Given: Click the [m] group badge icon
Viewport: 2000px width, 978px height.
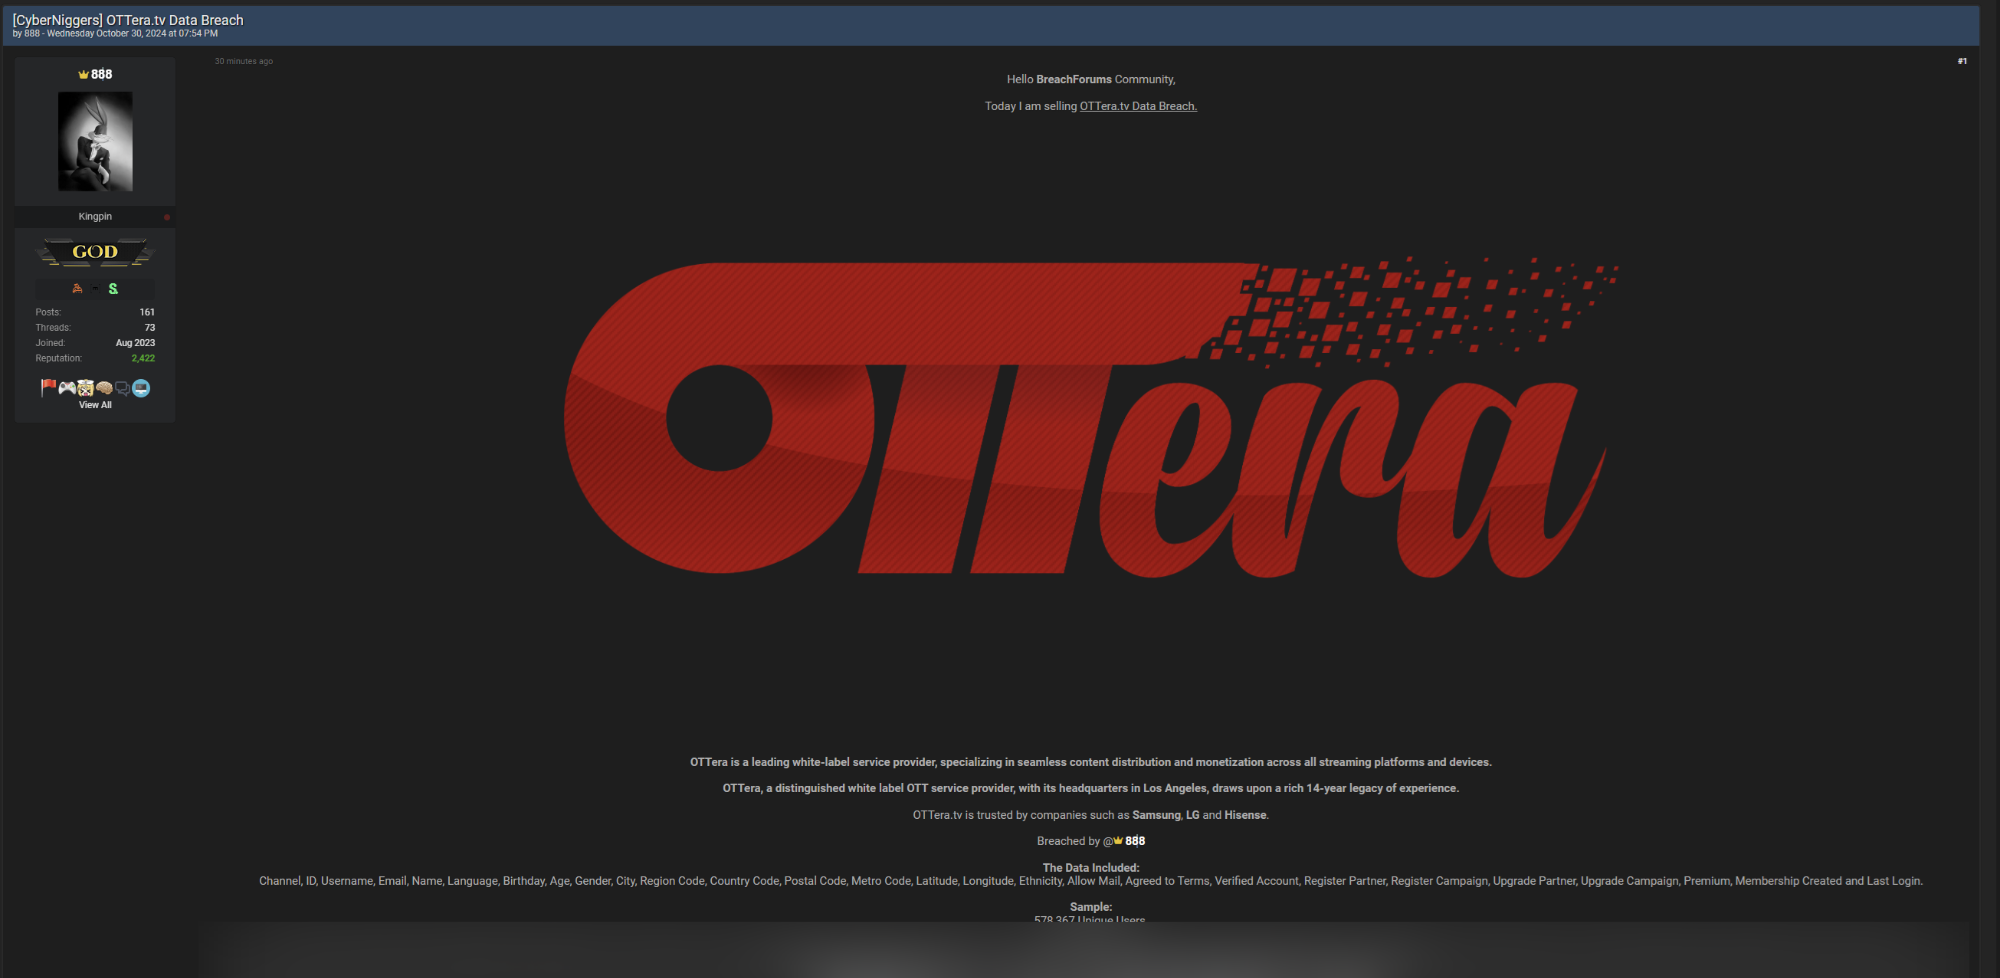Looking at the screenshot, I should click(x=94, y=288).
